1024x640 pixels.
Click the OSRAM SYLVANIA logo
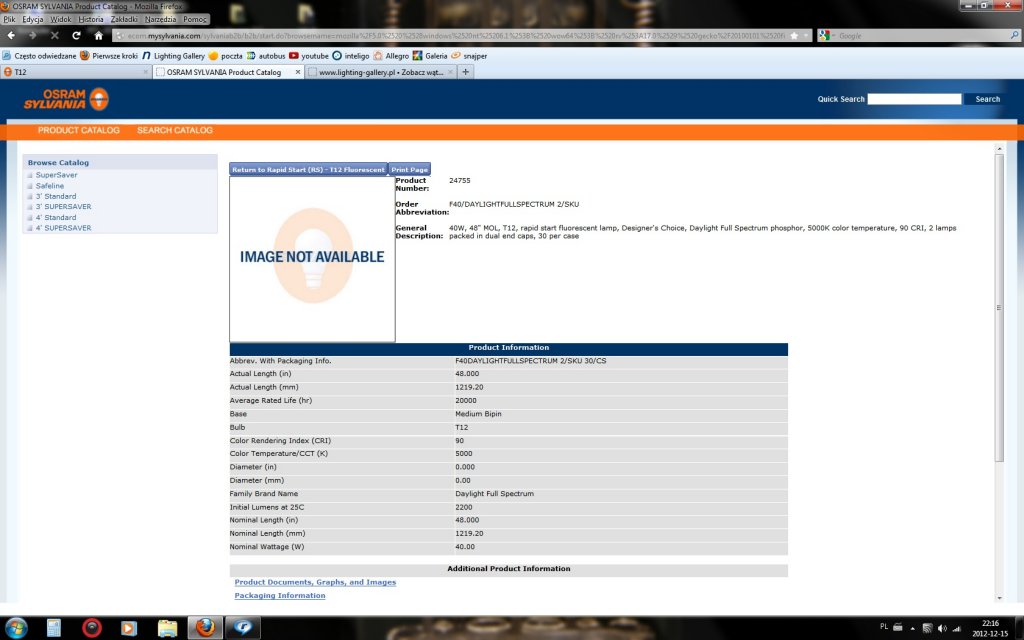pyautogui.click(x=66, y=99)
